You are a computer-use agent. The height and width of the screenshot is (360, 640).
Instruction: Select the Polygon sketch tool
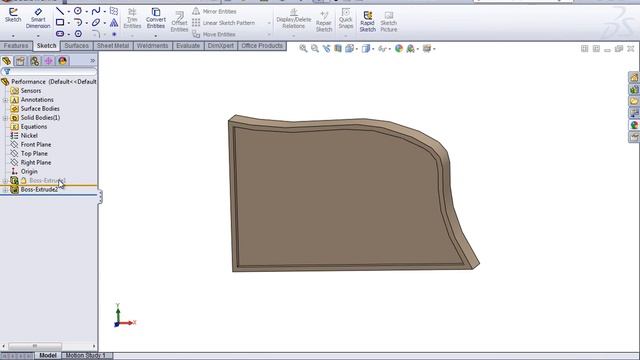click(78, 33)
